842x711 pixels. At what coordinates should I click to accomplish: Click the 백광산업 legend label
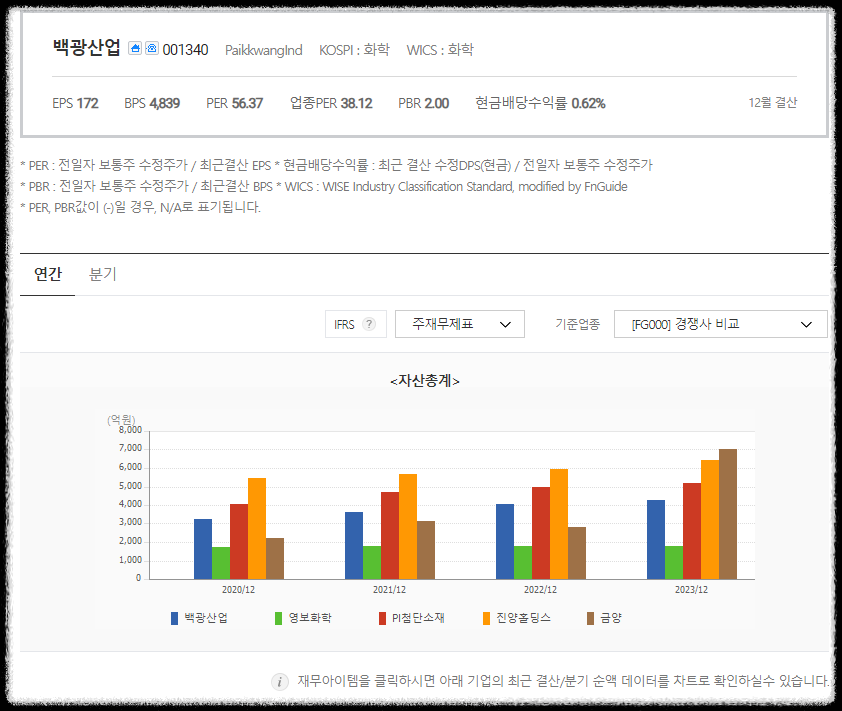[206, 618]
